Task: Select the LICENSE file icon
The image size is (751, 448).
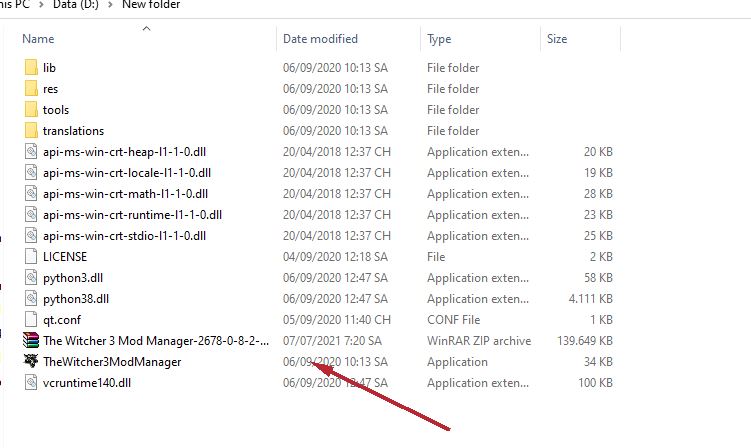Action: point(30,257)
